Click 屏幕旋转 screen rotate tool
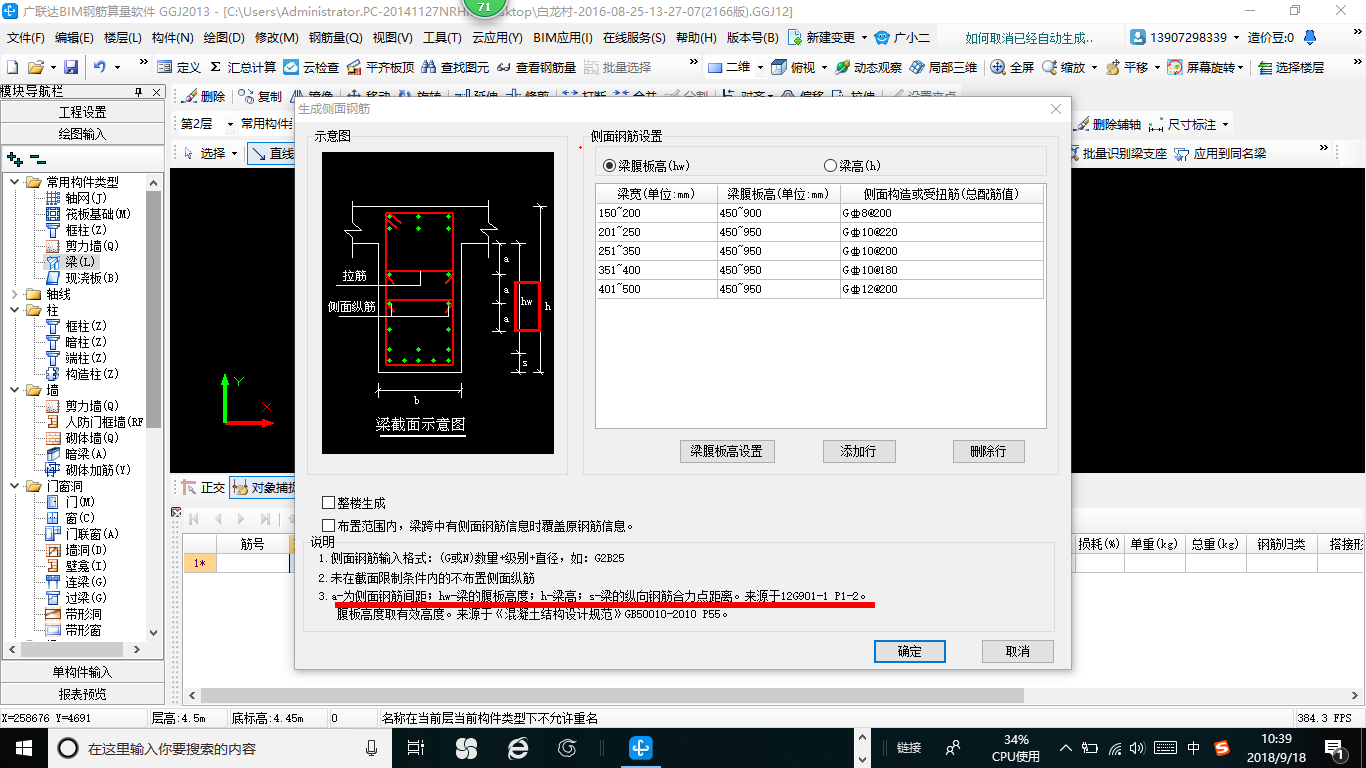 pyautogui.click(x=1203, y=67)
